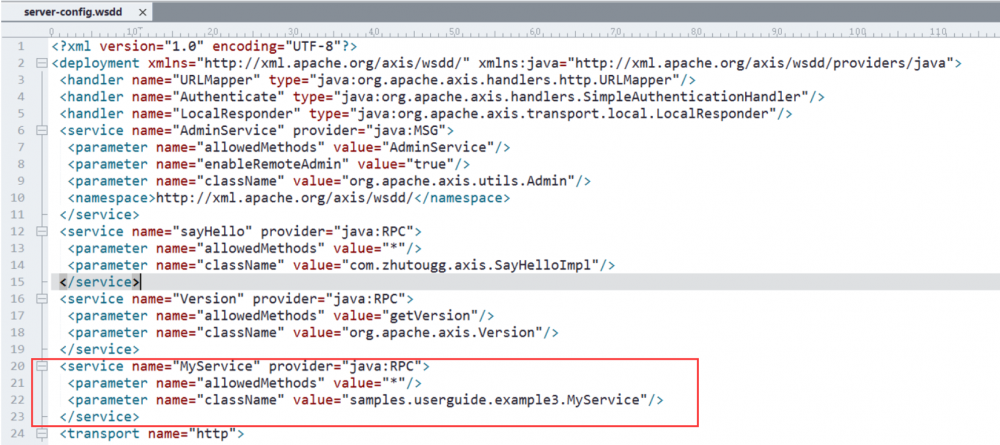The width and height of the screenshot is (1000, 445).
Task: Click the column ruler above the code
Action: tap(523, 31)
